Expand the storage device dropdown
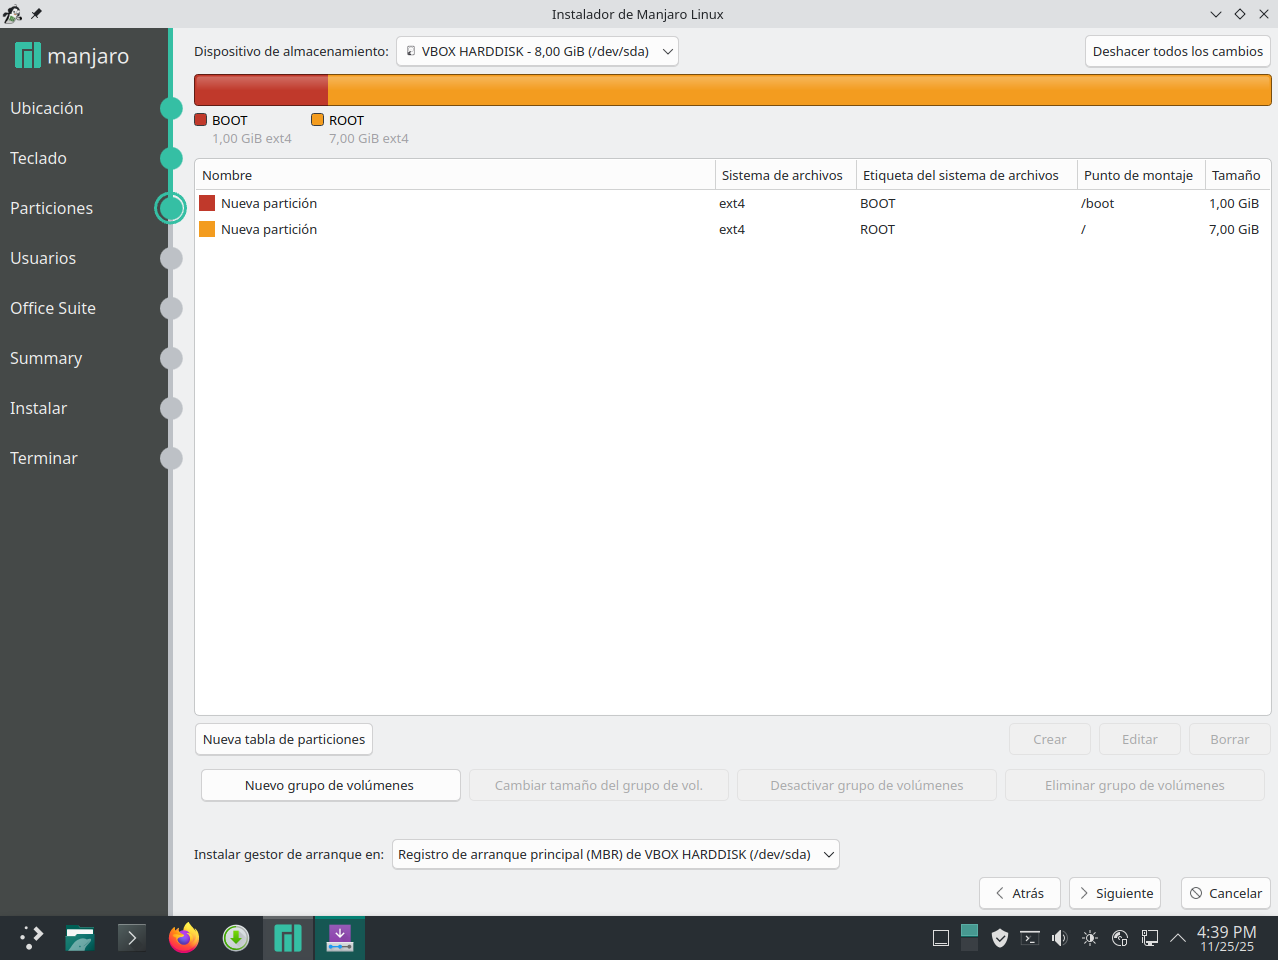Screen dimensions: 1278x960 537,52
